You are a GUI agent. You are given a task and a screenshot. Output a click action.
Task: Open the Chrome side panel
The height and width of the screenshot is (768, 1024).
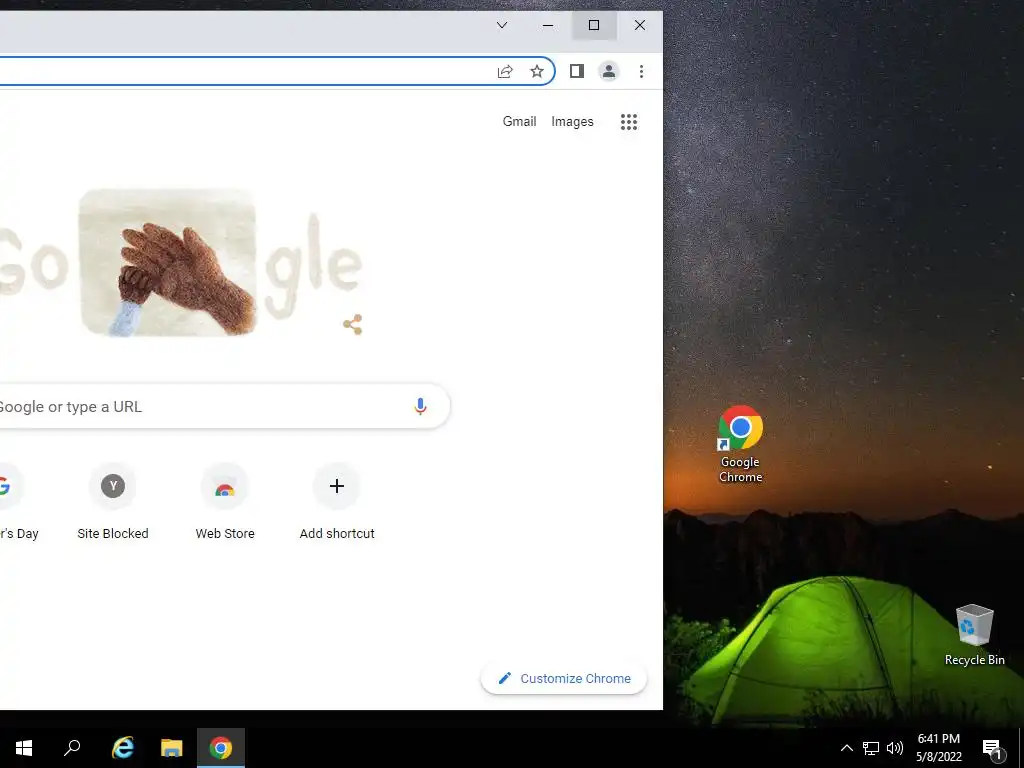coord(577,71)
